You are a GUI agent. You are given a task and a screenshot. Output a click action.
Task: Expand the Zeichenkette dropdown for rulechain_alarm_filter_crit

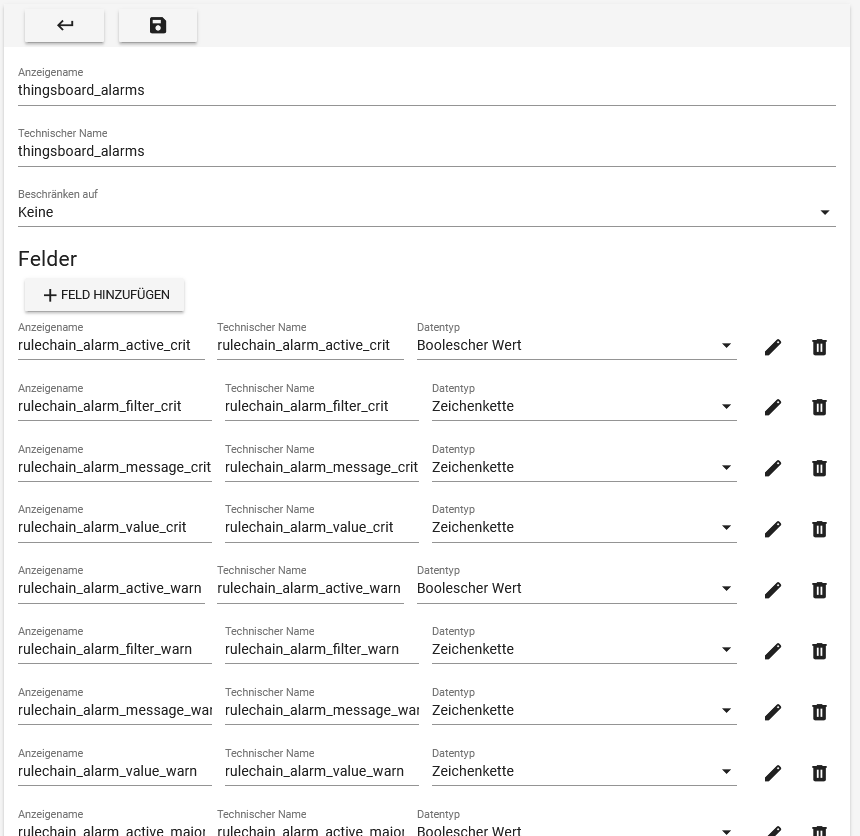[x=726, y=406]
